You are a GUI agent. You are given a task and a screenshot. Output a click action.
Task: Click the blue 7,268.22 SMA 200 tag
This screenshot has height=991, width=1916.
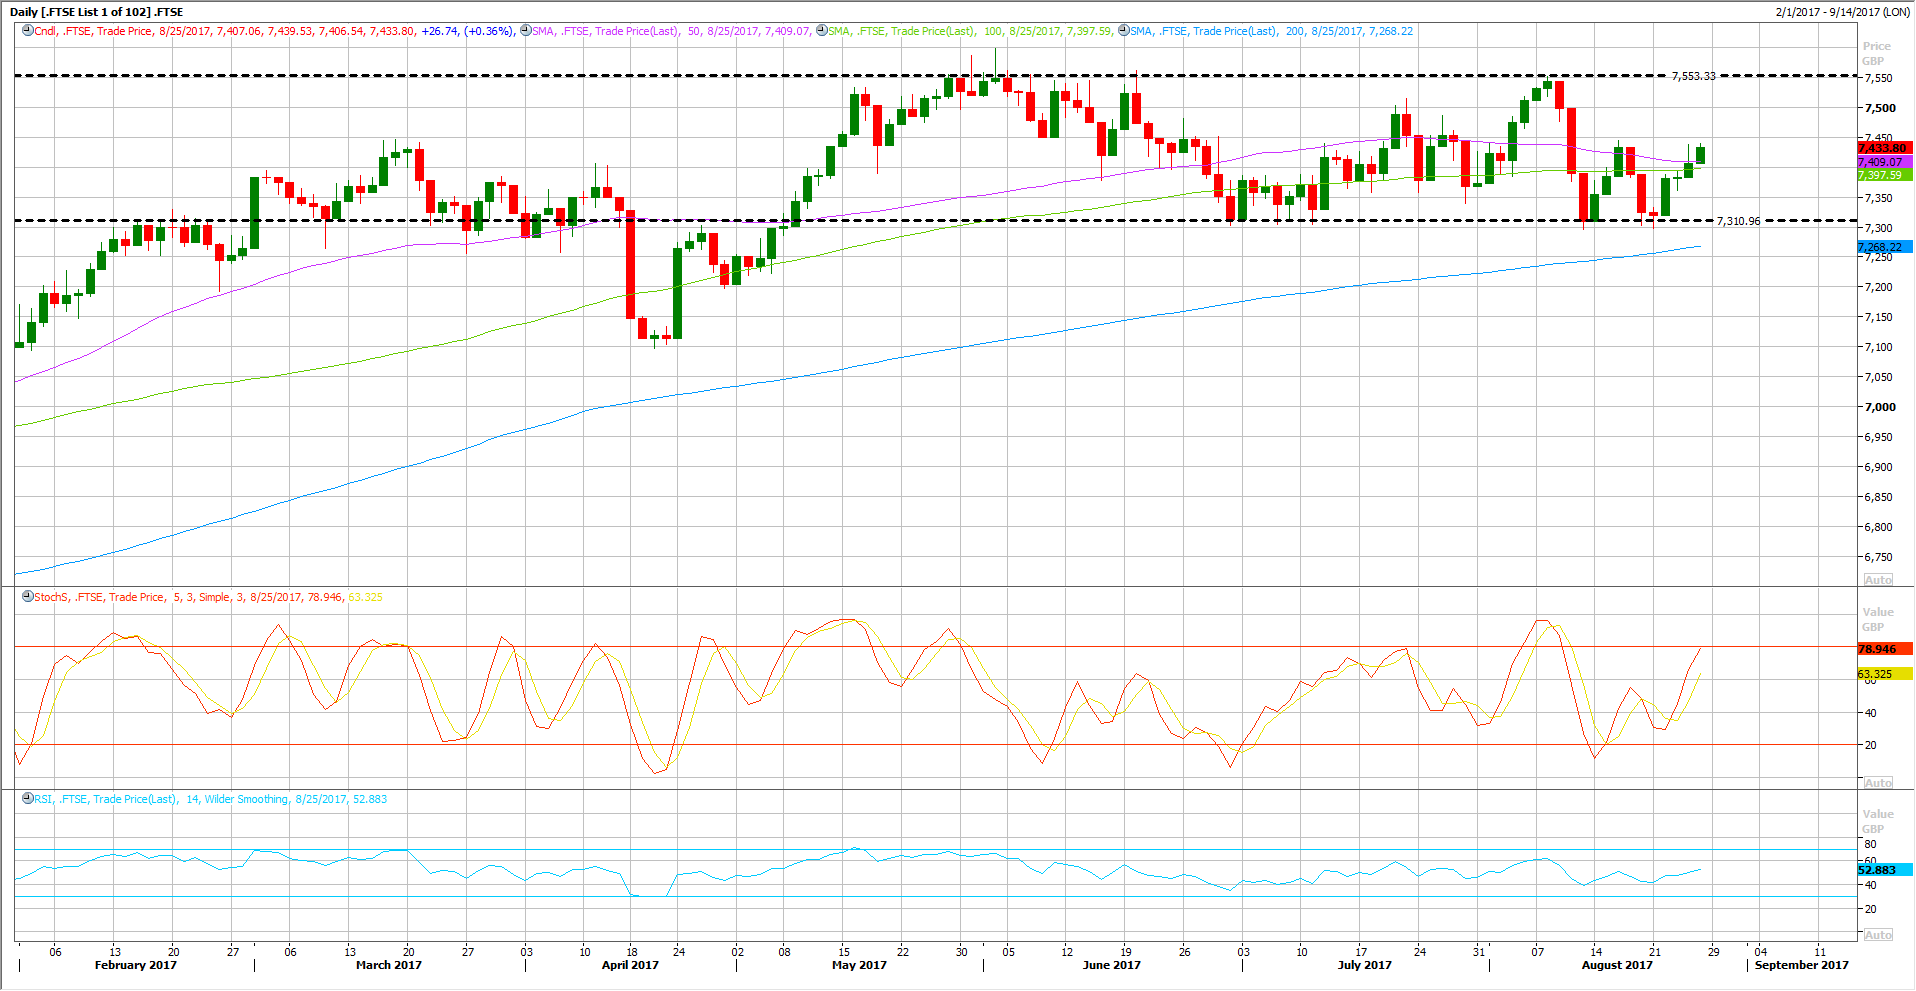click(1883, 247)
